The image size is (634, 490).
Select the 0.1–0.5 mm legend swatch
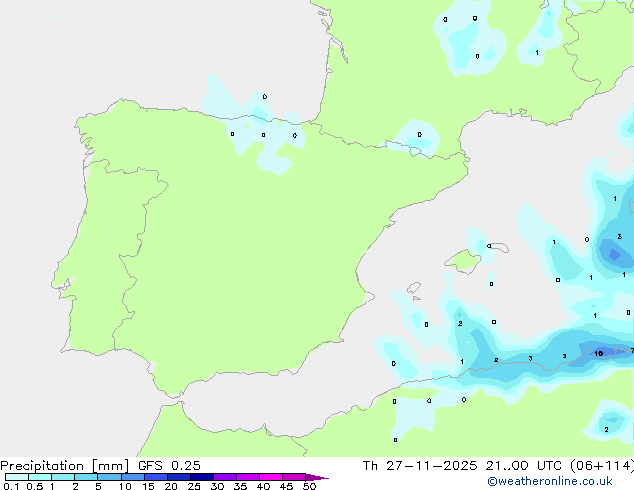pyautogui.click(x=17, y=477)
